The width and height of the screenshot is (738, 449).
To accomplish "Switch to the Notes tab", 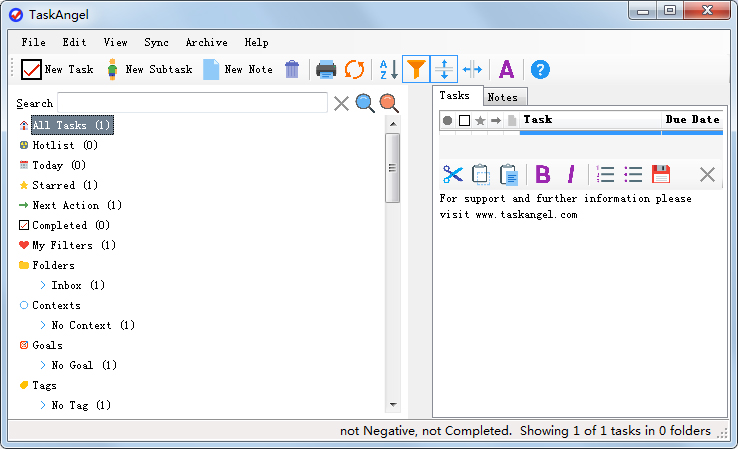I will click(502, 97).
